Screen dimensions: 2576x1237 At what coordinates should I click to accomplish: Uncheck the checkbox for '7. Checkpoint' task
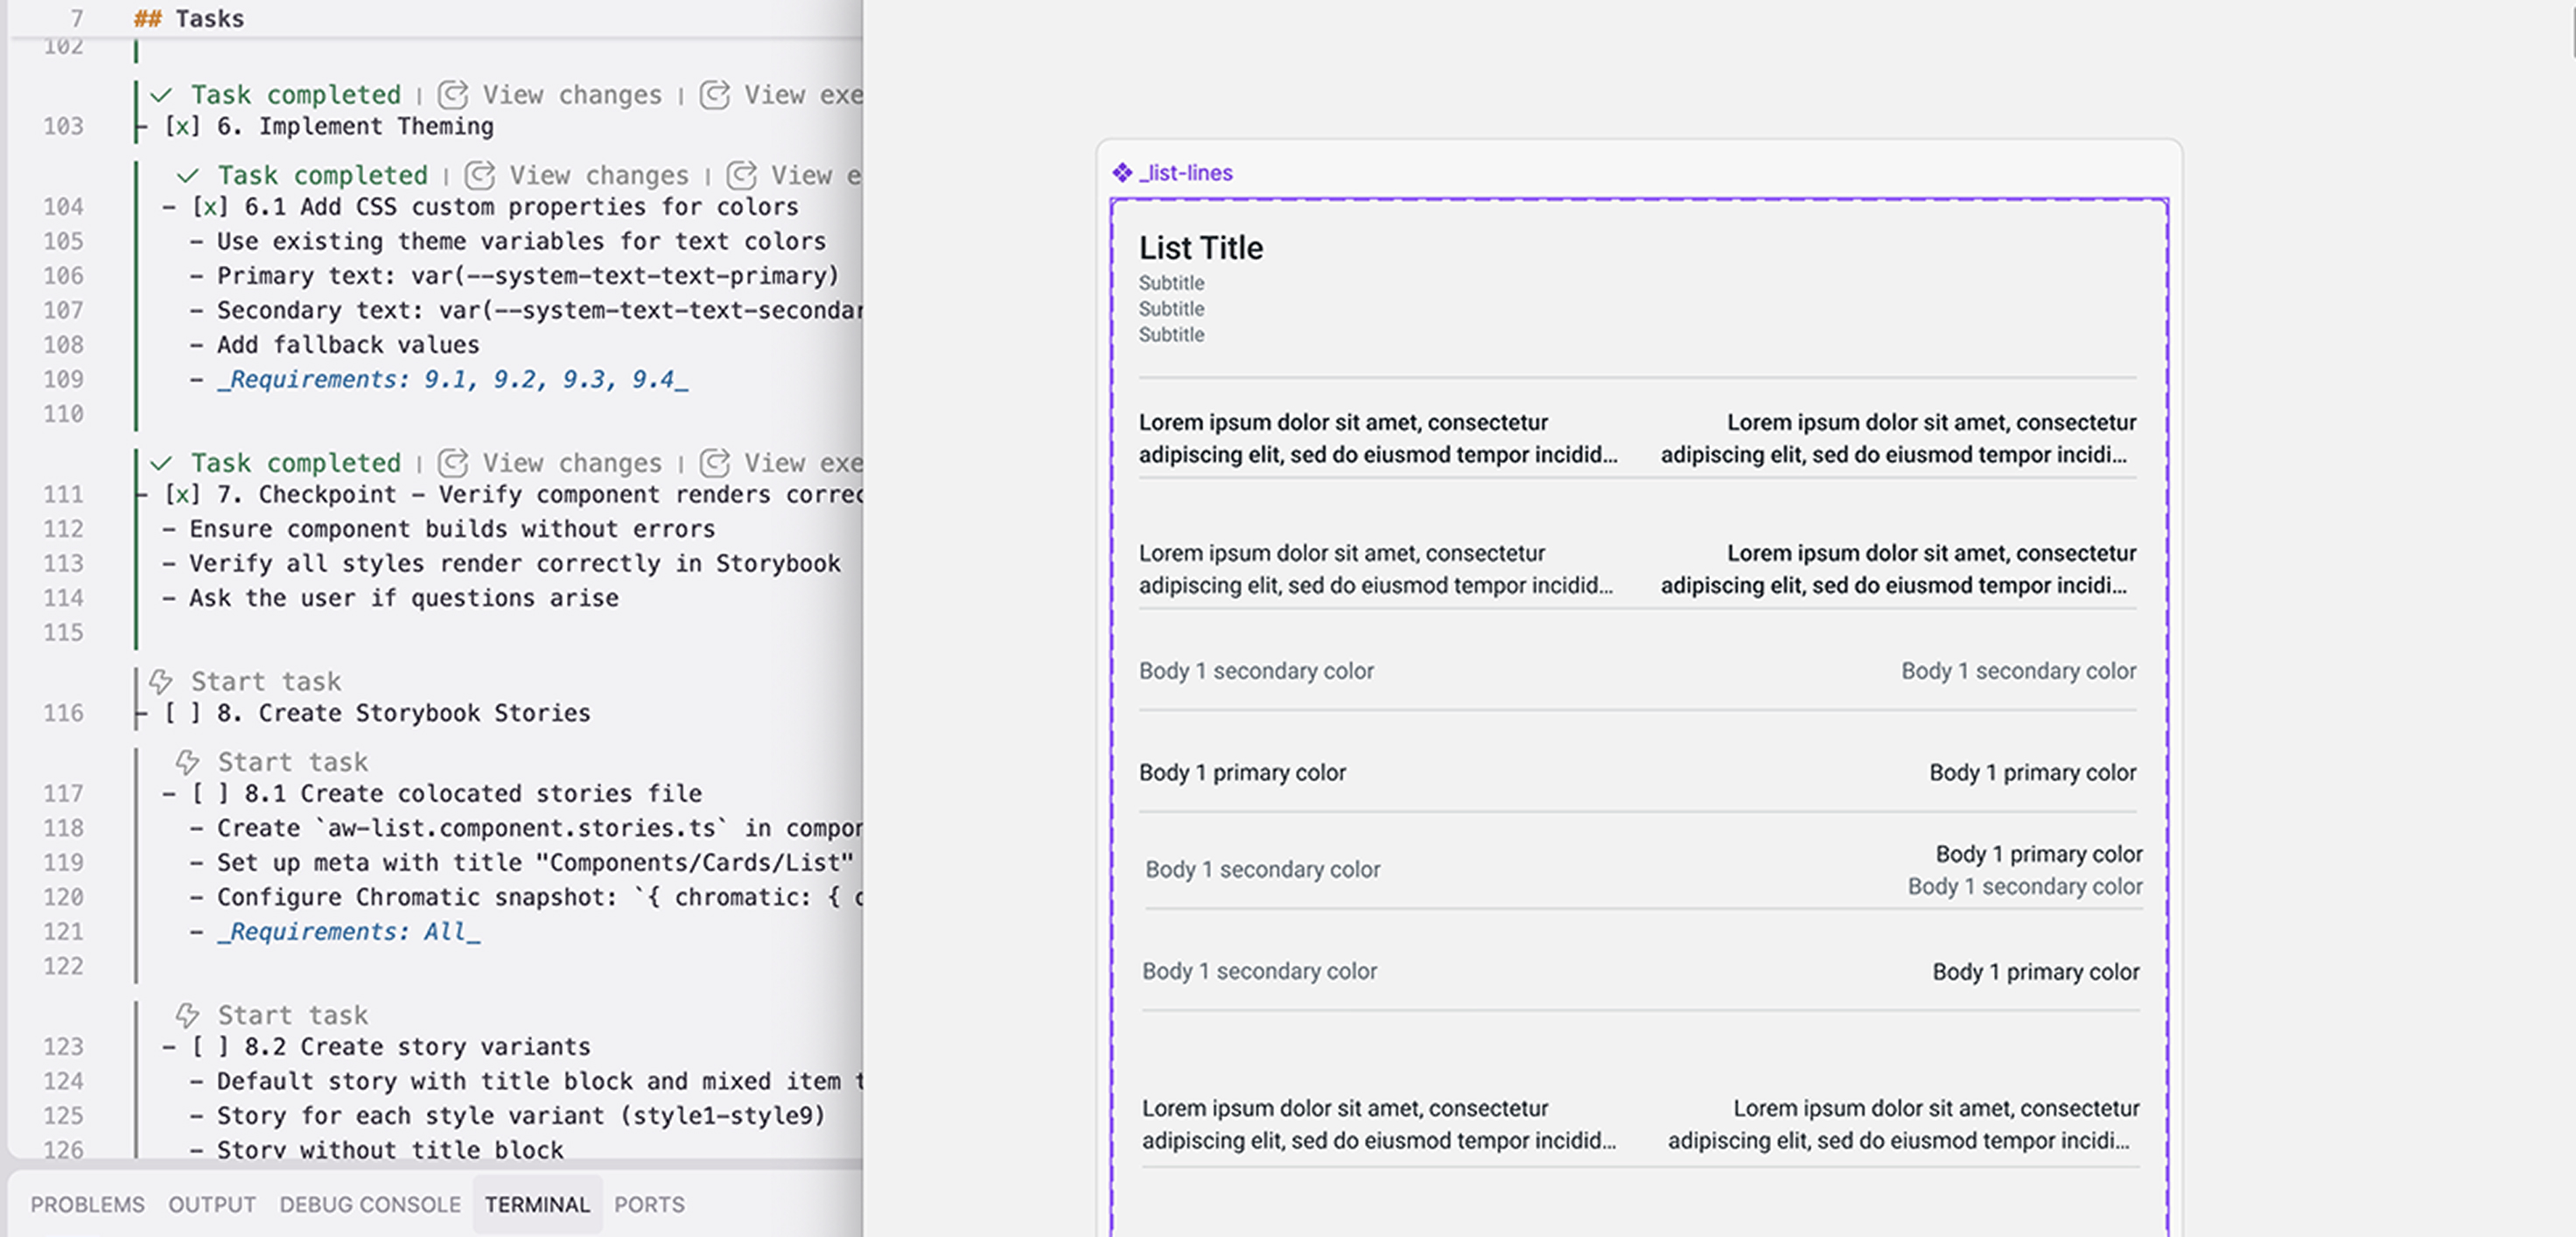pos(182,494)
